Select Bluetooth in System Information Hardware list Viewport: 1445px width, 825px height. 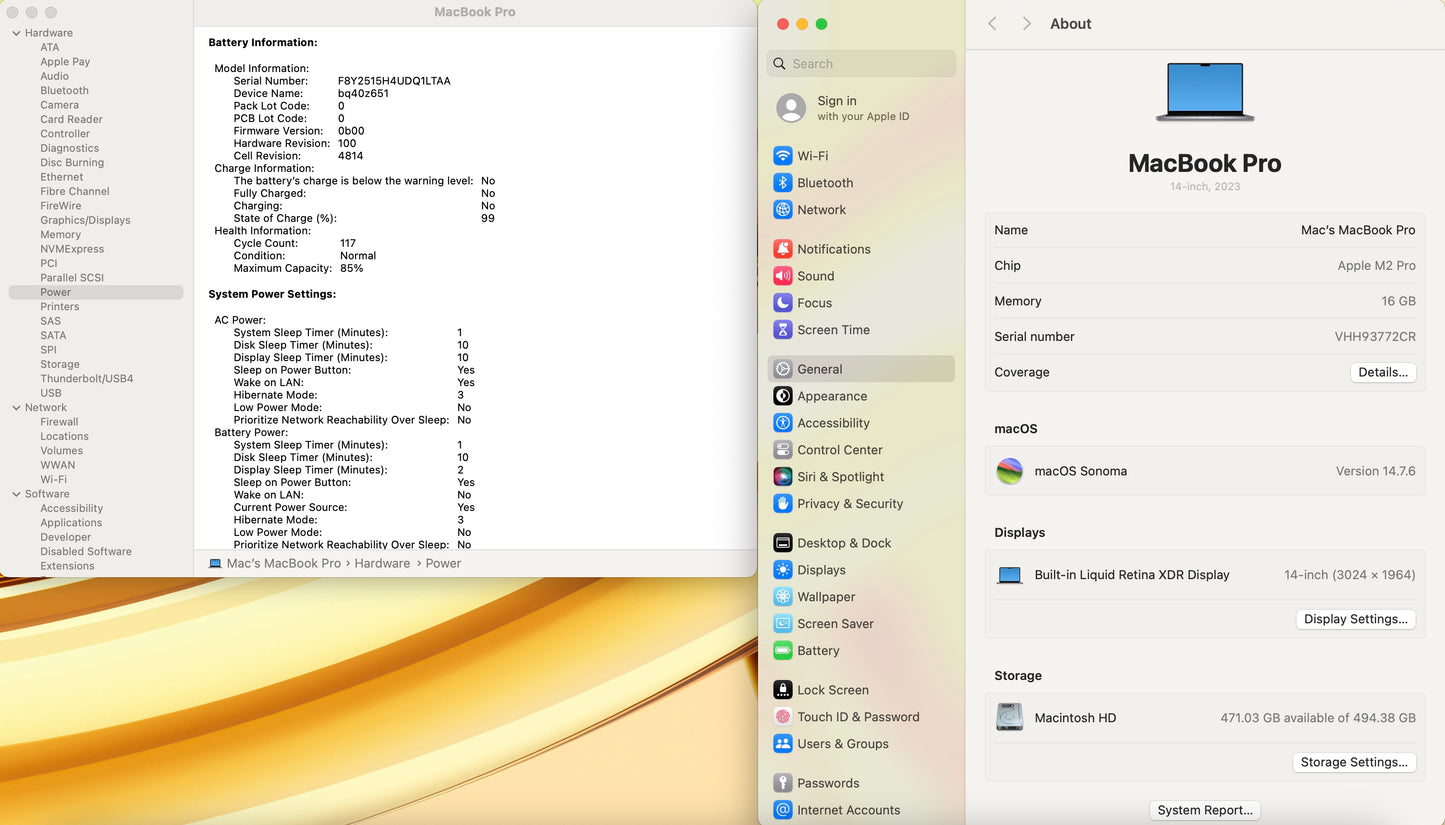pyautogui.click(x=64, y=91)
